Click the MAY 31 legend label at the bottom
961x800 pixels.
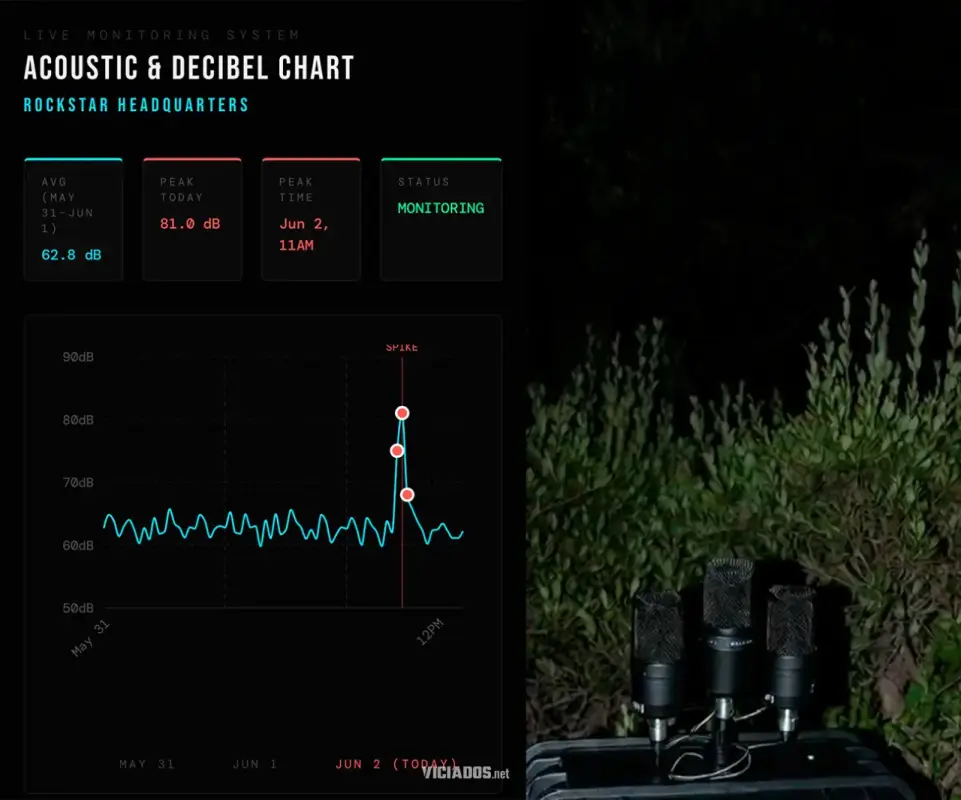click(x=147, y=764)
